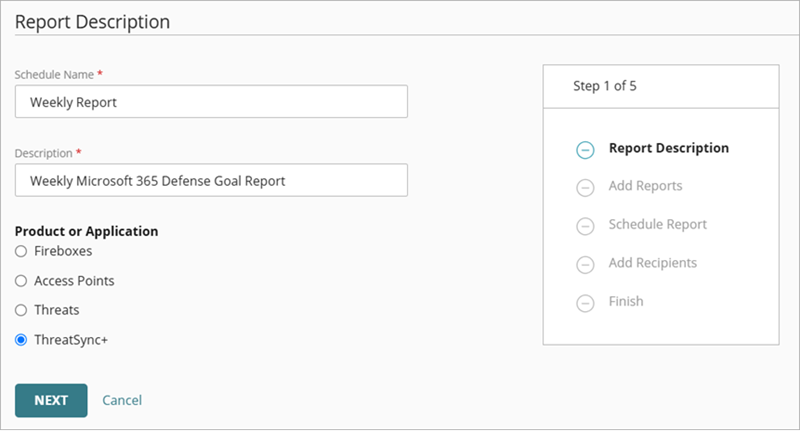Click the circle icon beside Finish step

pos(585,302)
